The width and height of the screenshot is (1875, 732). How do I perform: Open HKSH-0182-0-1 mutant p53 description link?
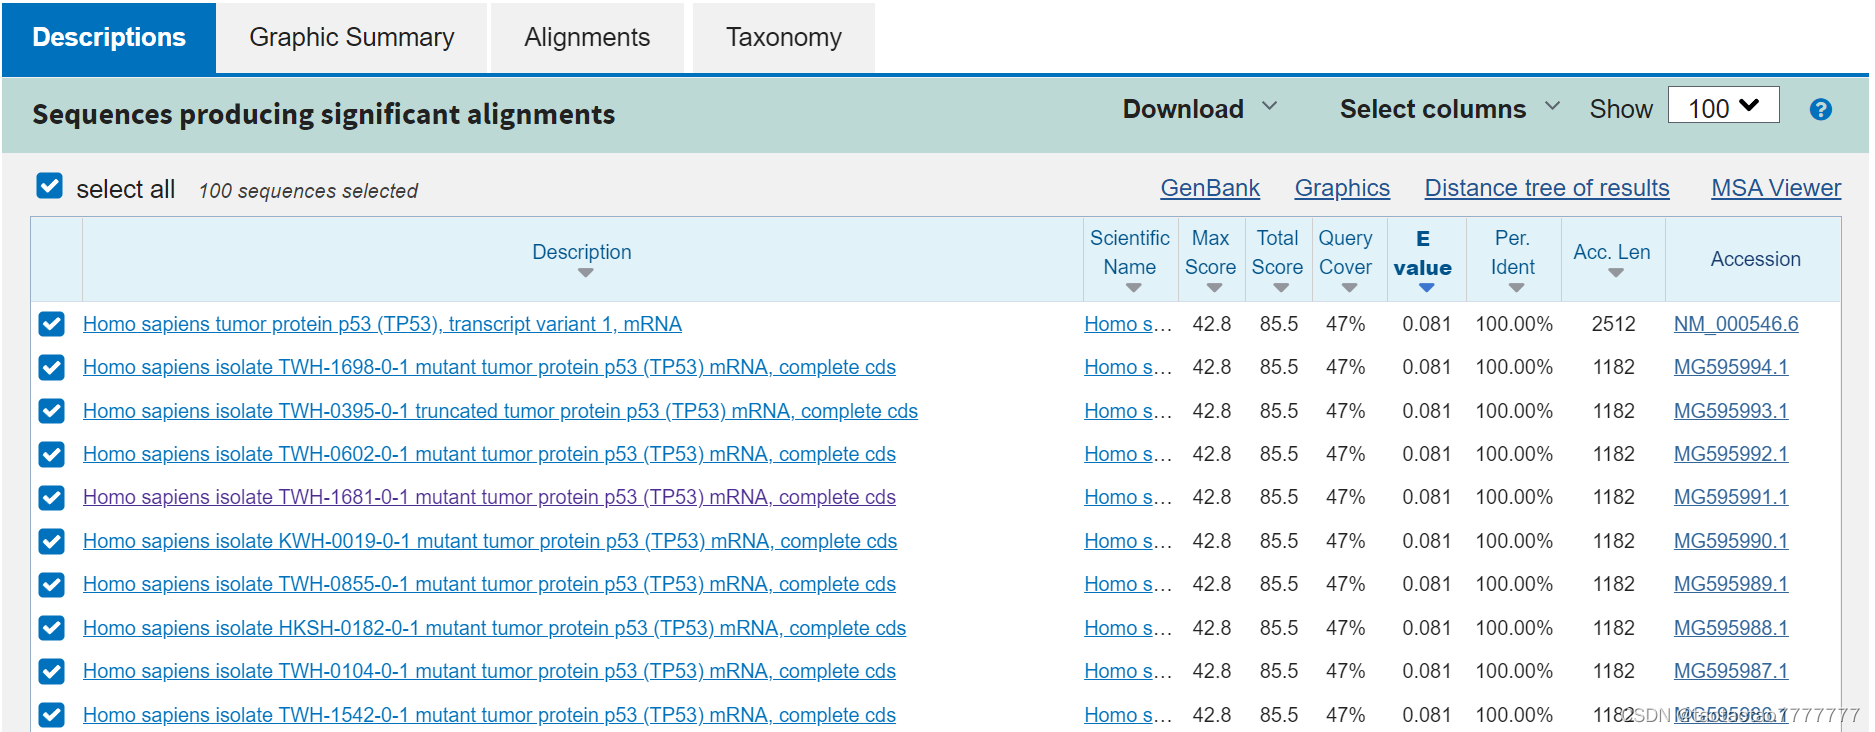point(494,628)
